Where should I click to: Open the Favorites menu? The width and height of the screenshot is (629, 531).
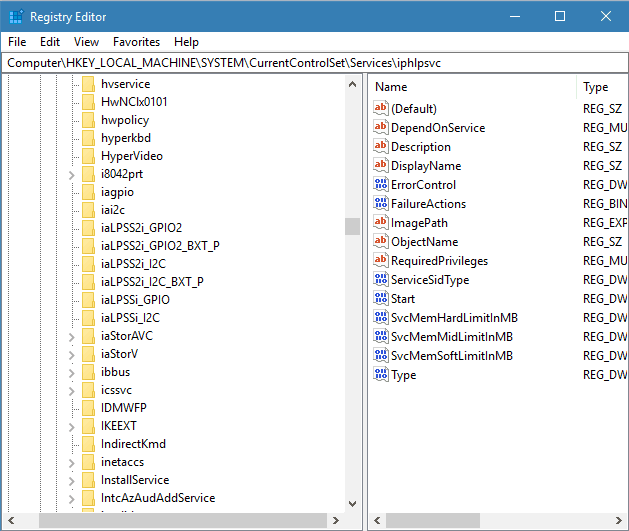click(x=136, y=42)
